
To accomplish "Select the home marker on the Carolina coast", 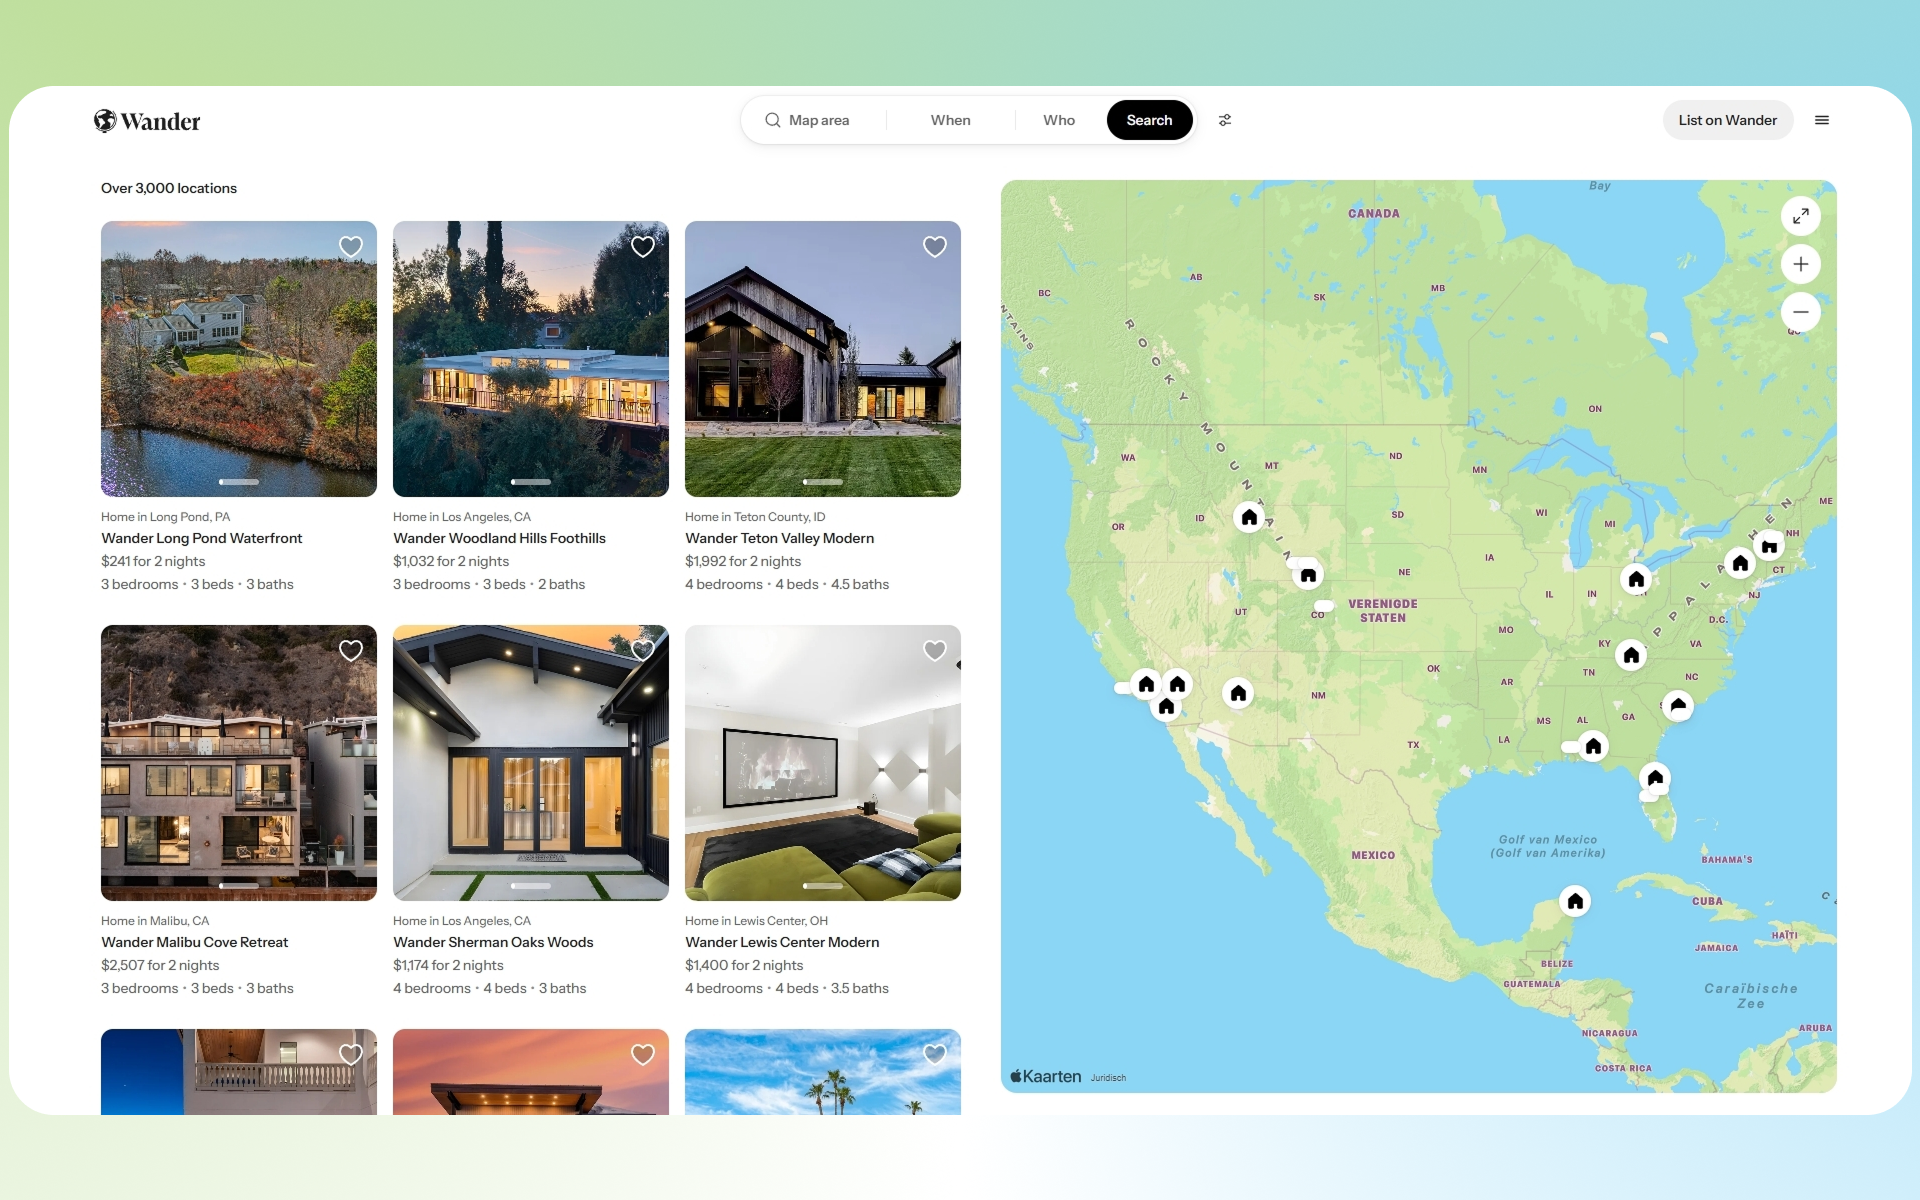I will coord(1678,705).
